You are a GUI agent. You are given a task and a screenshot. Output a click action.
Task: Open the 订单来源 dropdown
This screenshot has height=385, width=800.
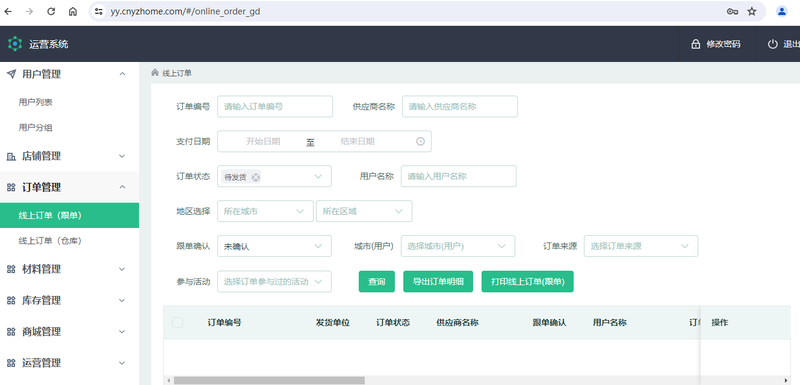pyautogui.click(x=641, y=246)
